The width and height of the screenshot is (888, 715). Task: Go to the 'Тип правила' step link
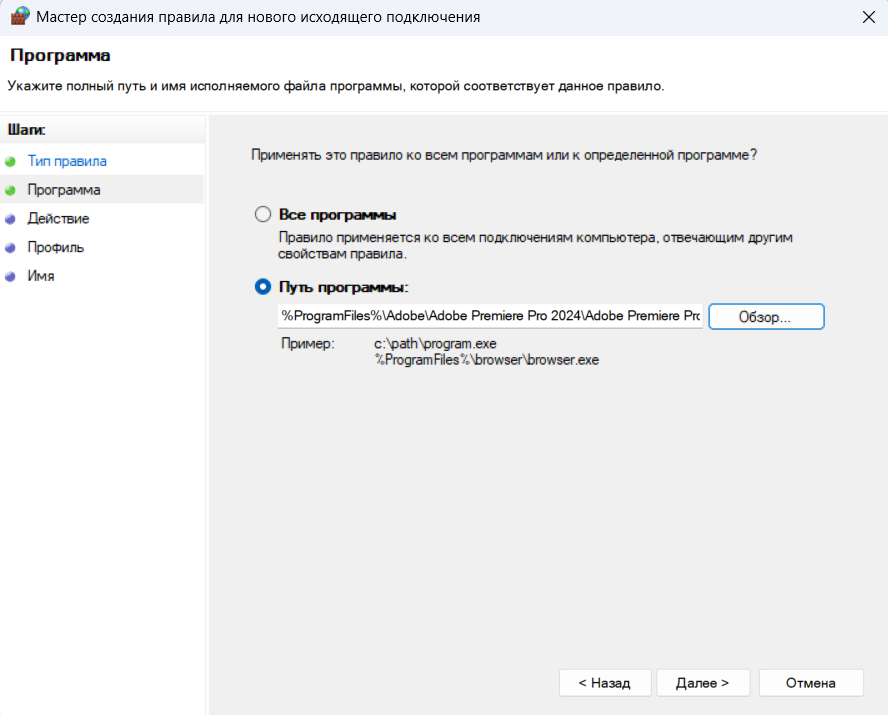click(x=67, y=161)
